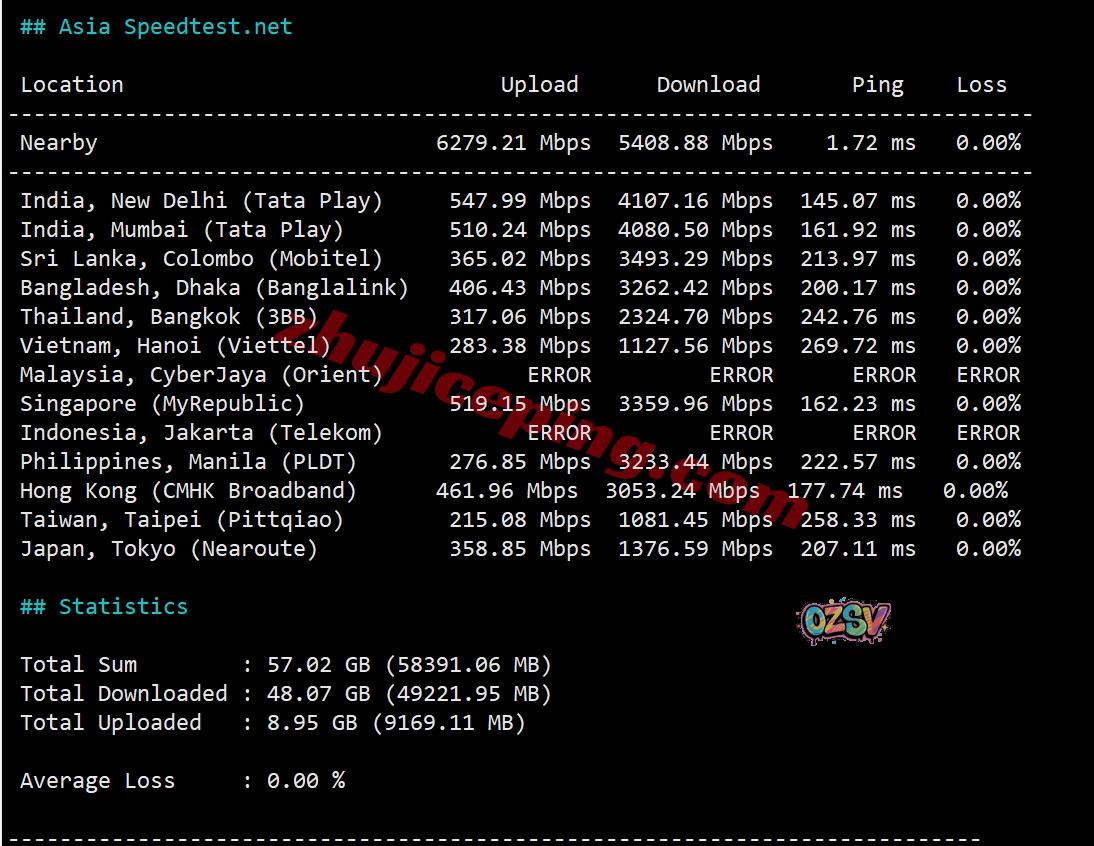The image size is (1094, 846).
Task: Click the Hong Kong (CMHK Broadband) entry
Action: point(188,491)
